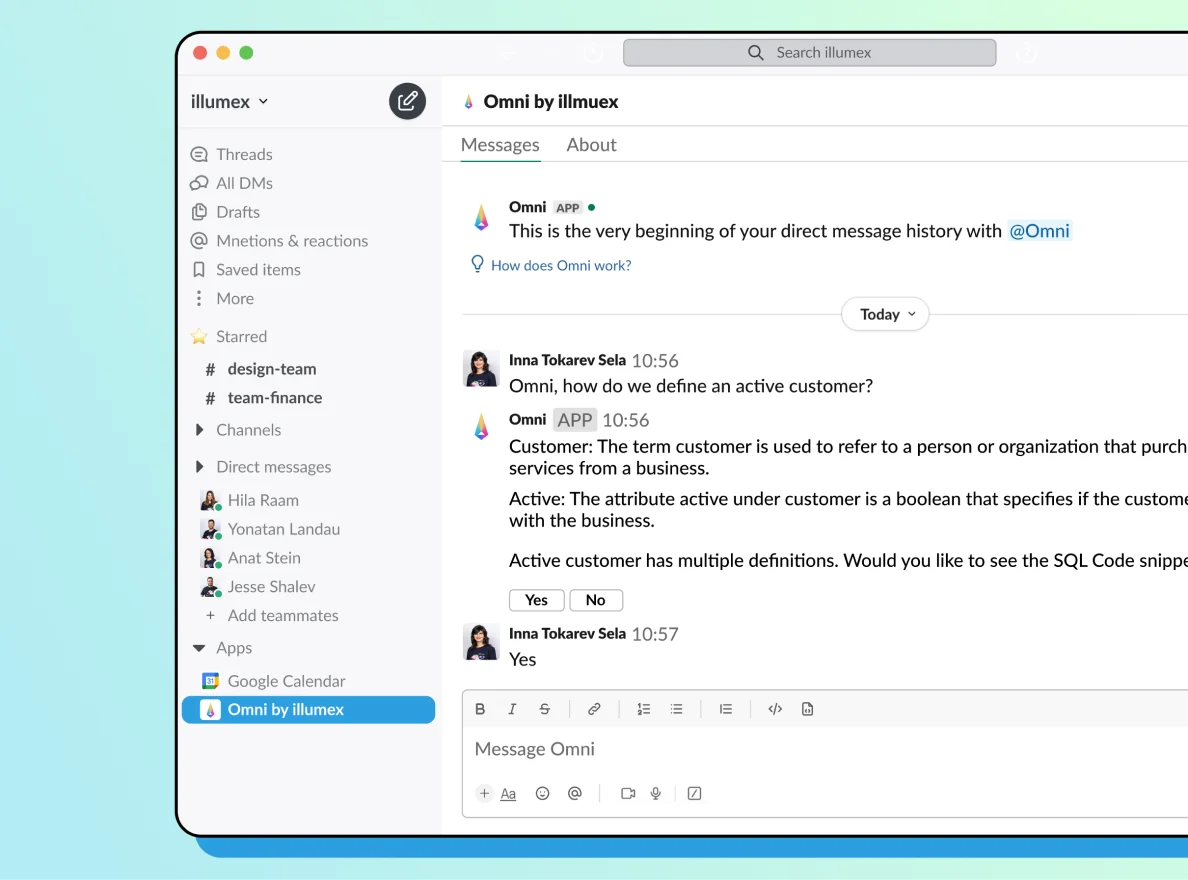1188x880 pixels.
Task: Focus the Message Omni input field
Action: tap(826, 749)
